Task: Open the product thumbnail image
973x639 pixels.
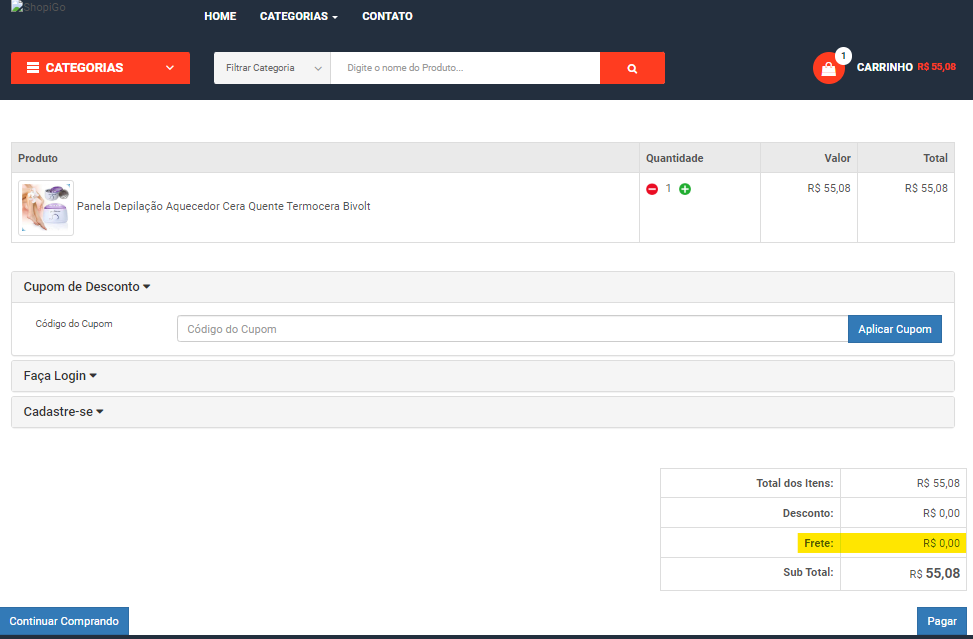Action: pos(46,207)
